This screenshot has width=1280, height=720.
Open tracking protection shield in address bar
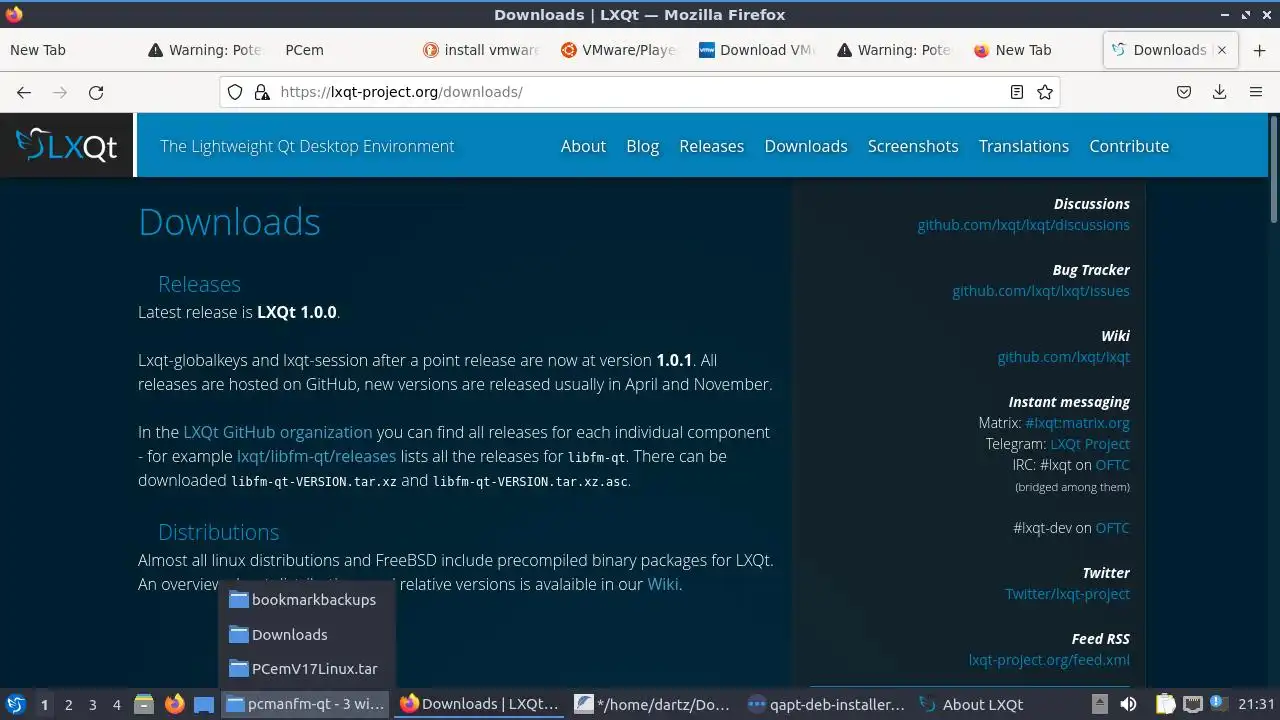click(235, 92)
